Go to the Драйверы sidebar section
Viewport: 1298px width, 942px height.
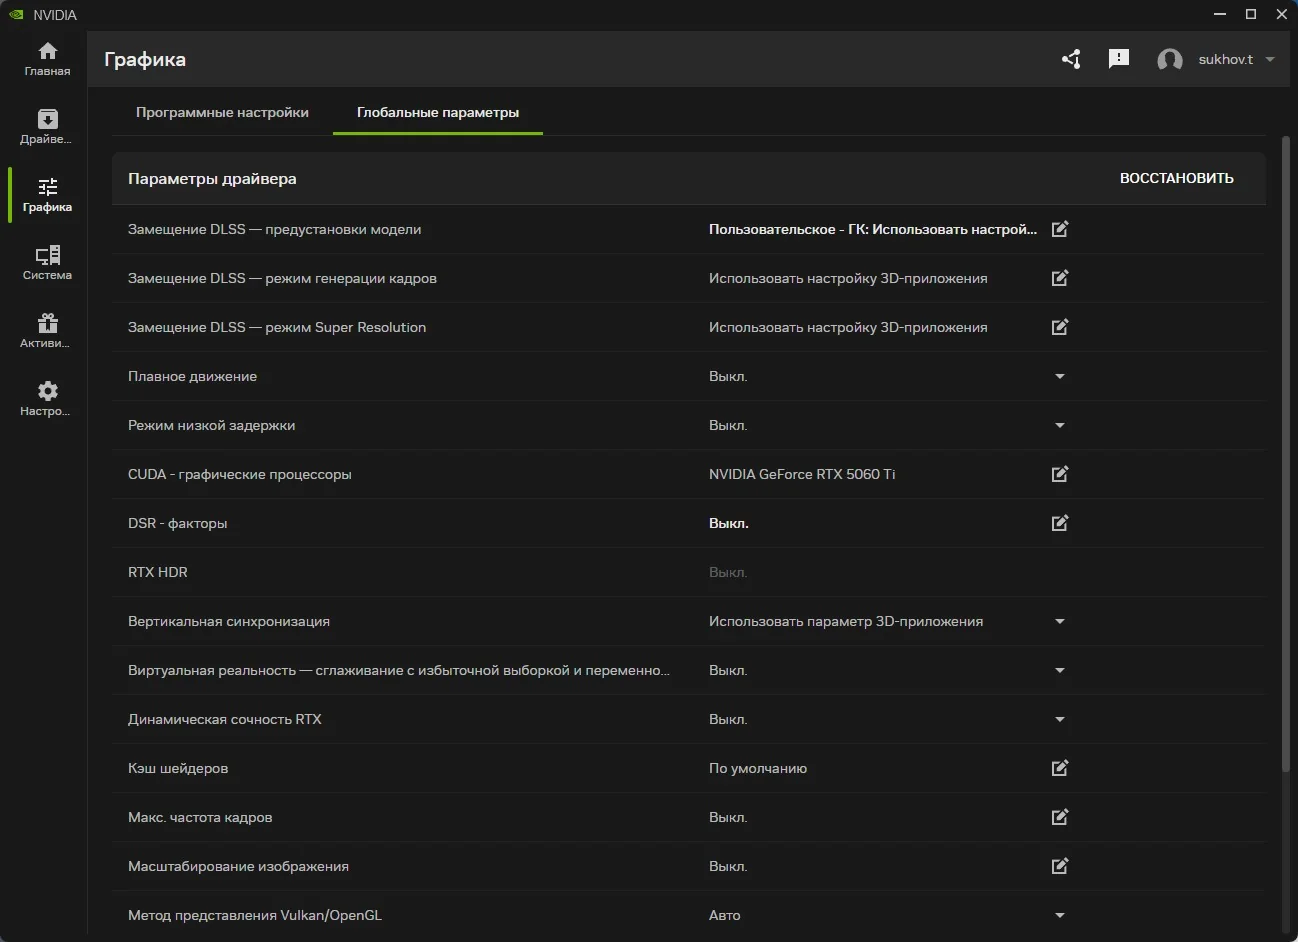click(x=47, y=127)
